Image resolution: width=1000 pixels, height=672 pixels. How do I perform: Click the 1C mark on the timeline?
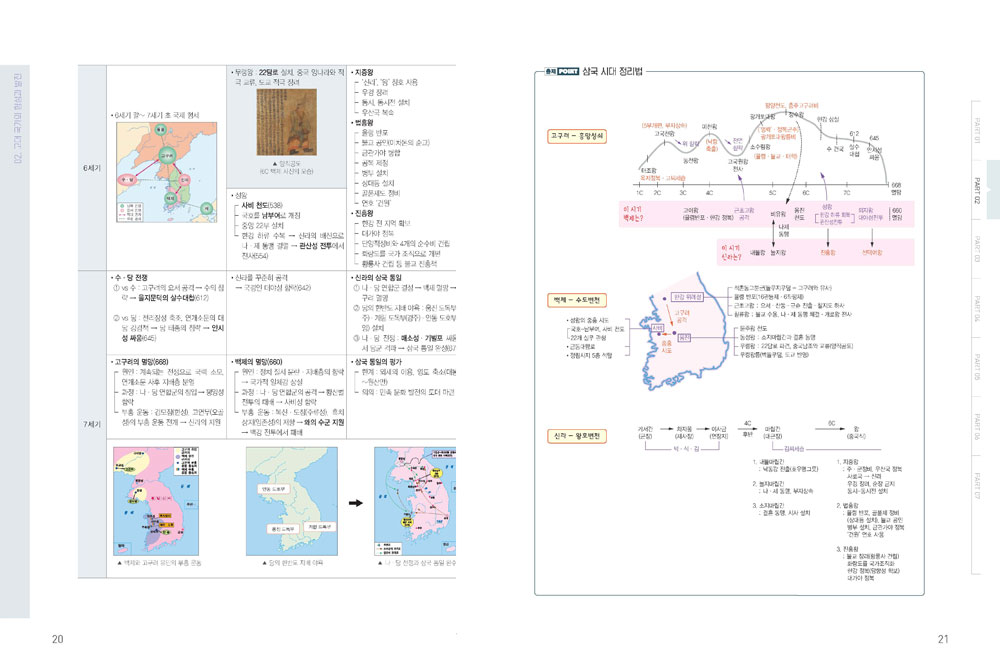tap(639, 193)
